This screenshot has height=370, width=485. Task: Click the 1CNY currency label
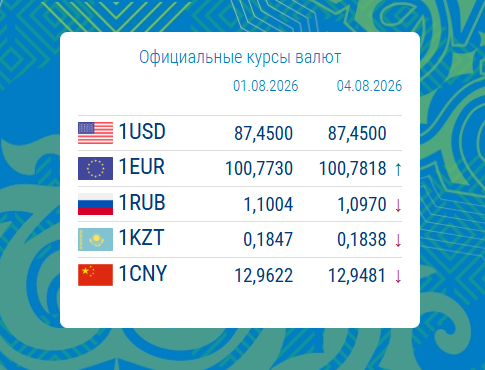click(143, 273)
